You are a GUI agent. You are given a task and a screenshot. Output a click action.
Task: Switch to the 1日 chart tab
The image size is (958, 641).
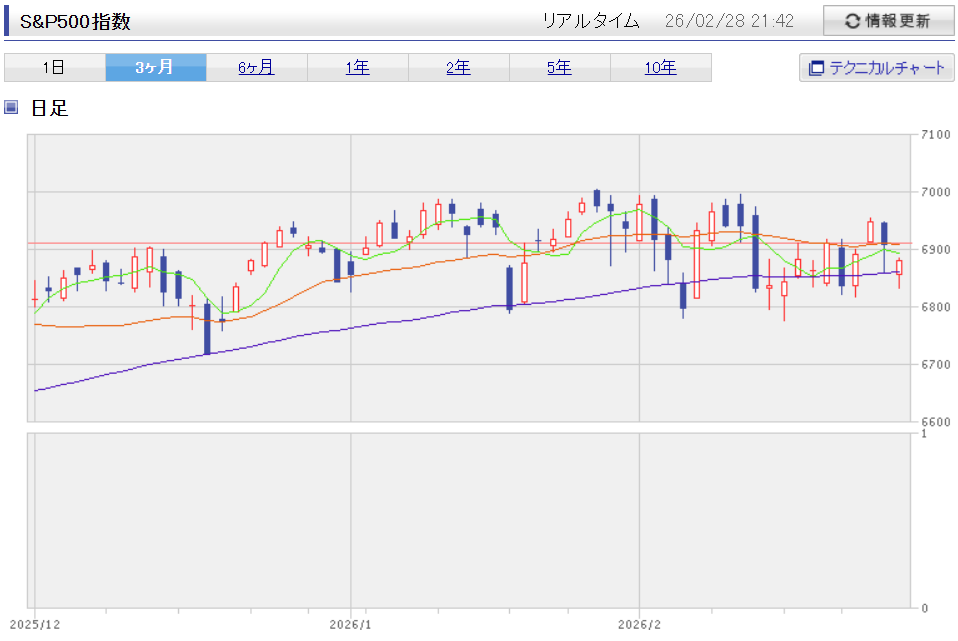(x=54, y=68)
